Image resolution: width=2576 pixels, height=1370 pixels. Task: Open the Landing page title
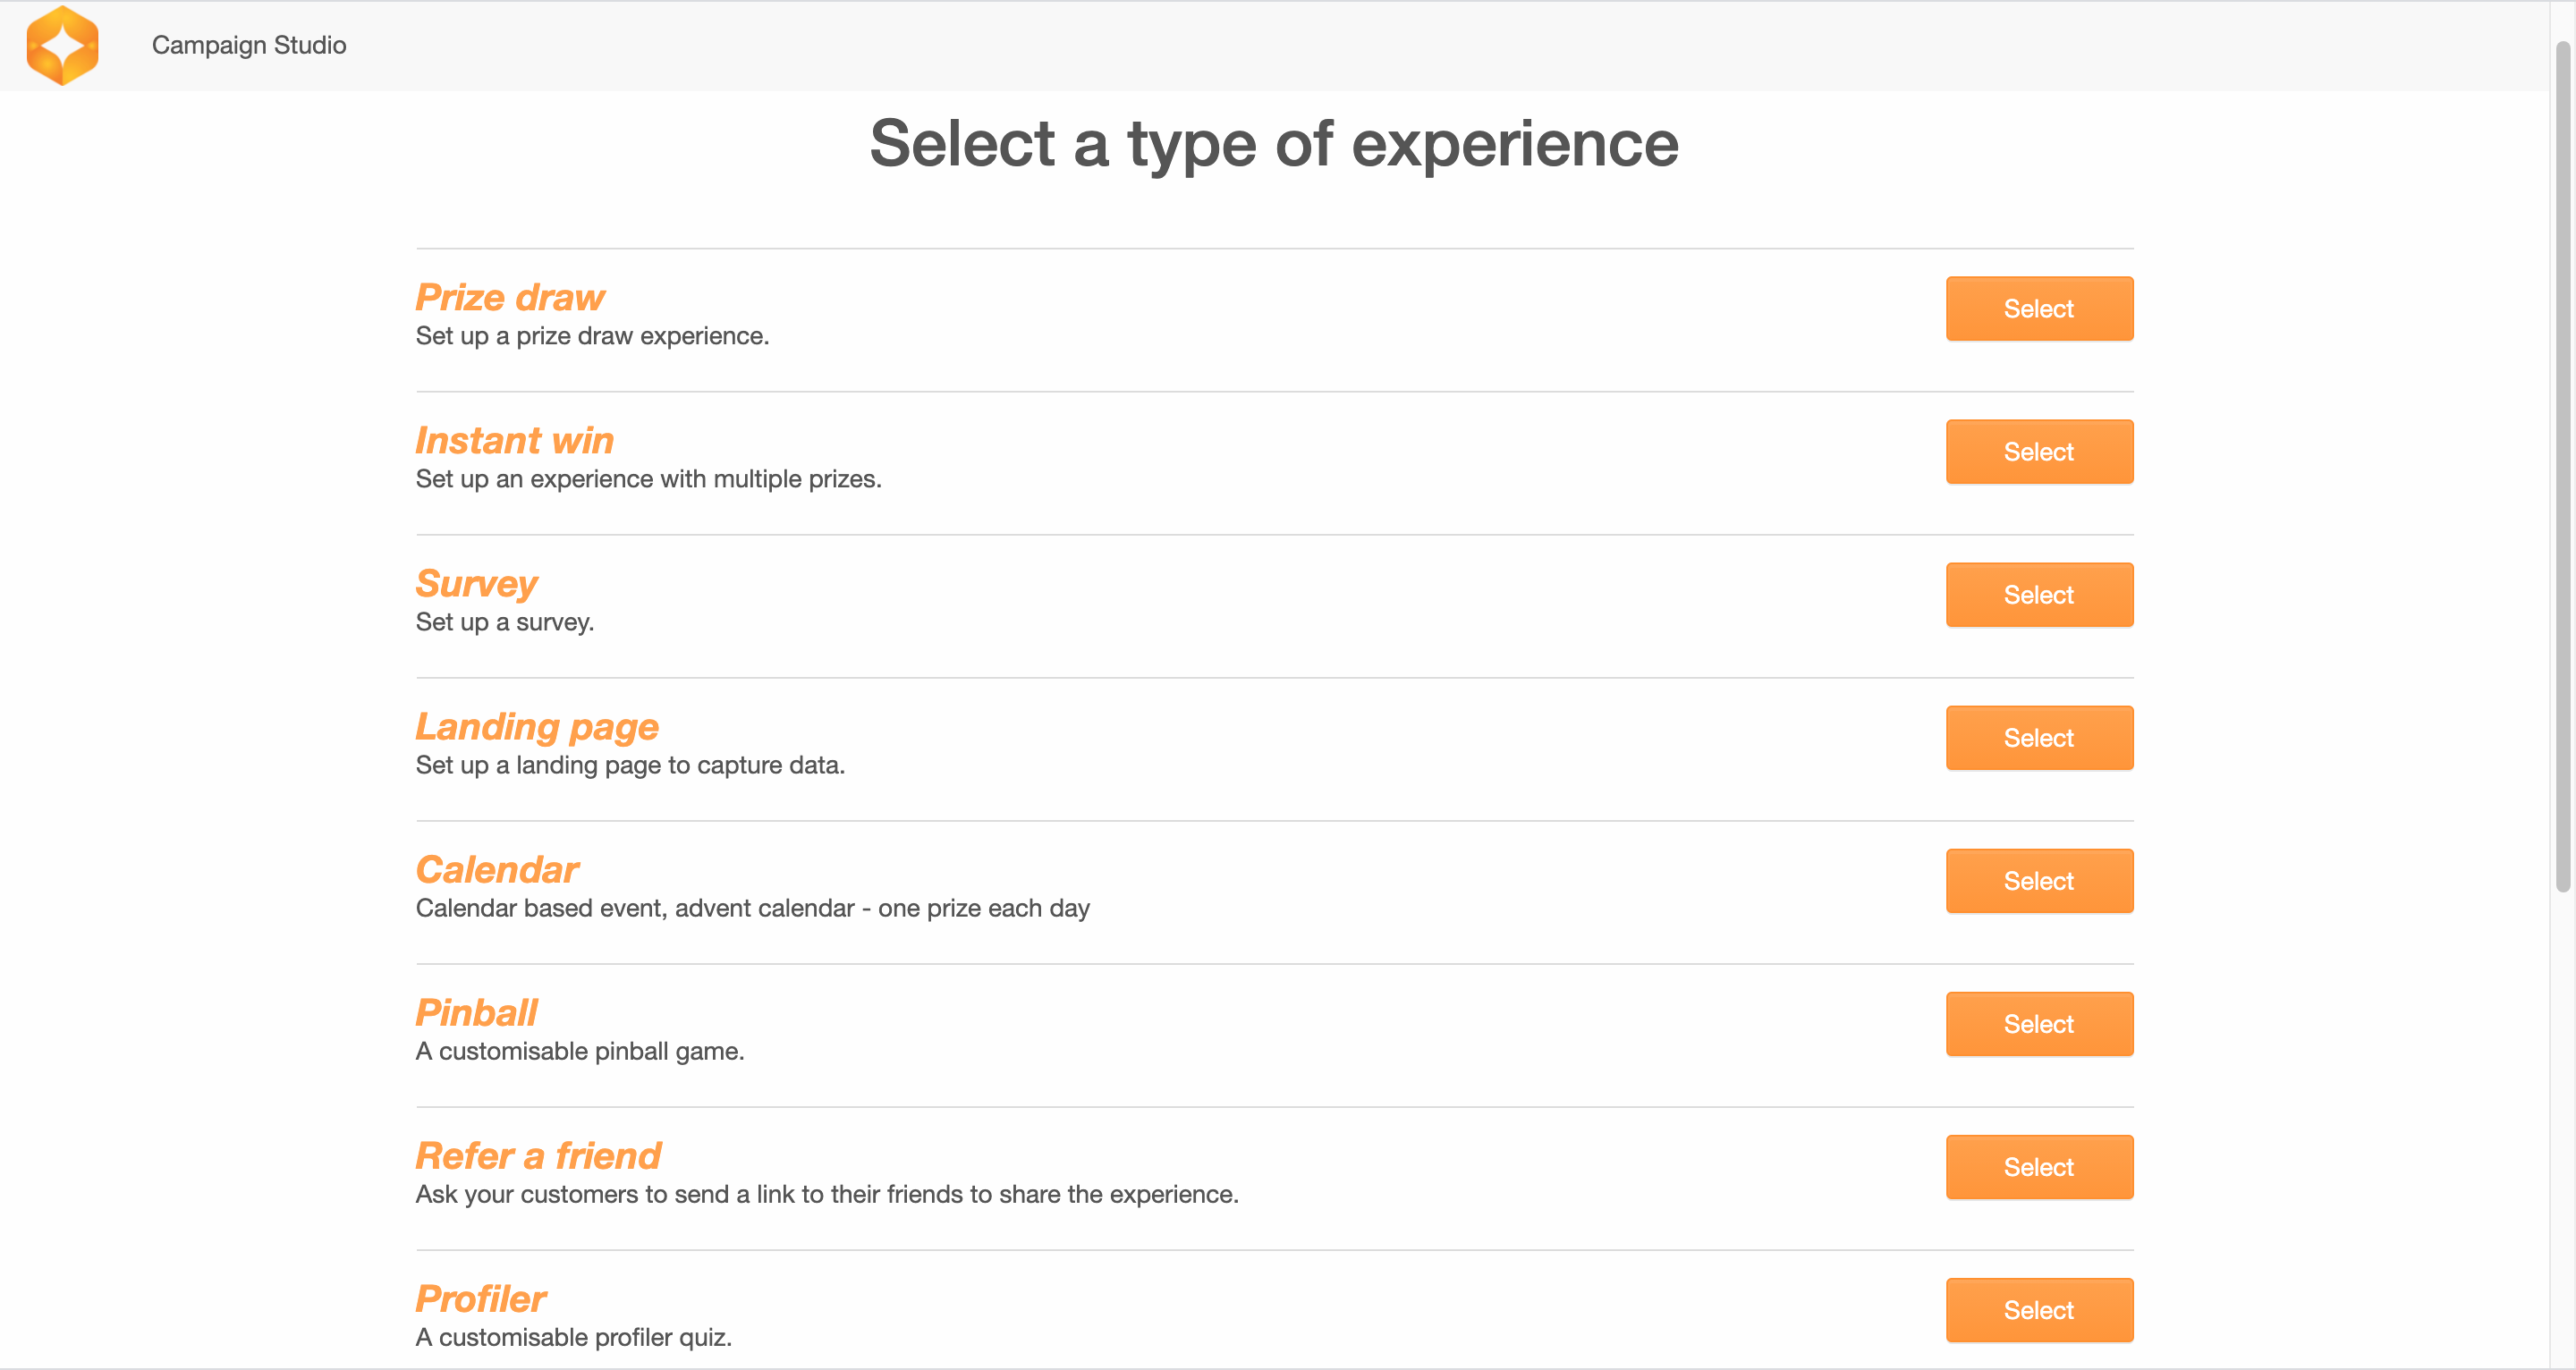537,727
